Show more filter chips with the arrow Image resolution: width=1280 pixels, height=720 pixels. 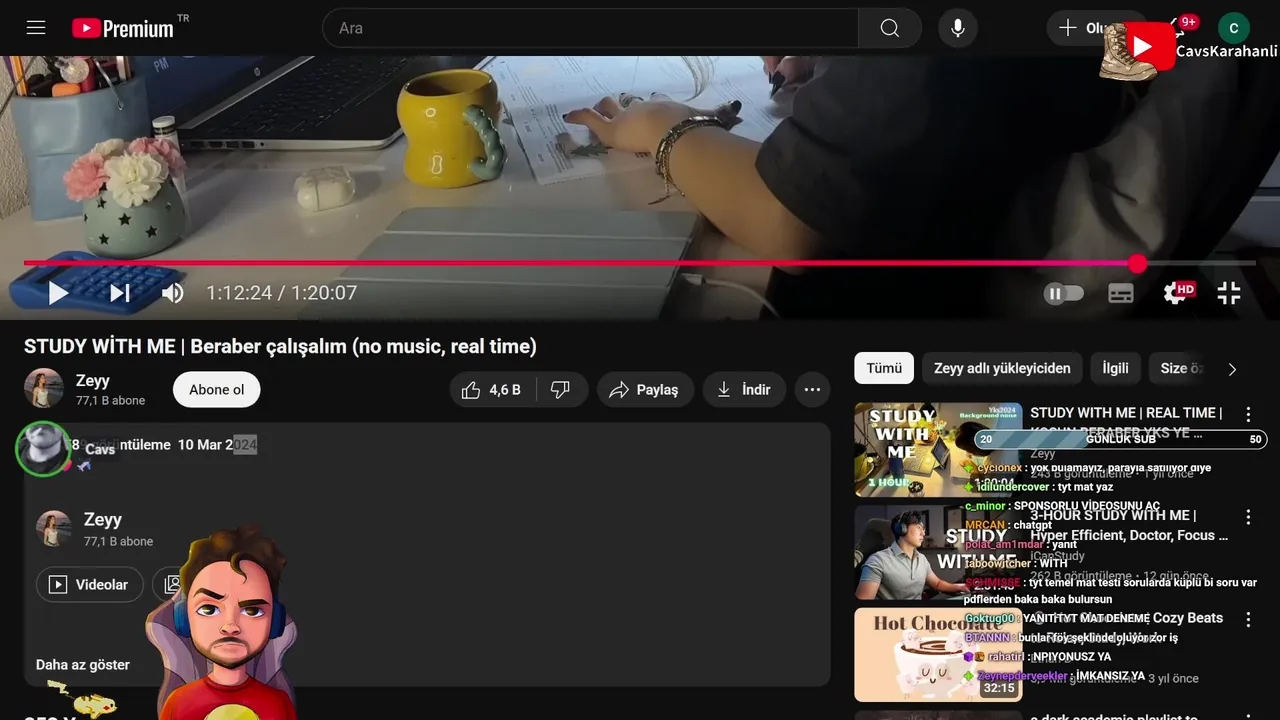tap(1232, 369)
